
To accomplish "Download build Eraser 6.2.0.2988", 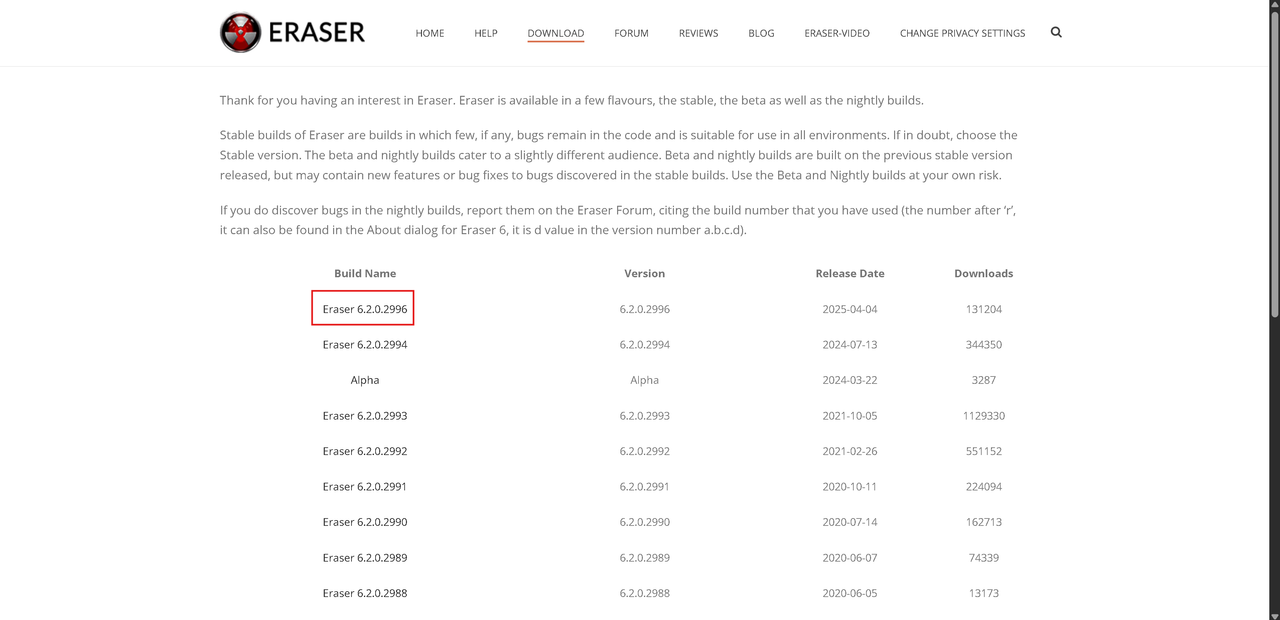I will click(365, 593).
